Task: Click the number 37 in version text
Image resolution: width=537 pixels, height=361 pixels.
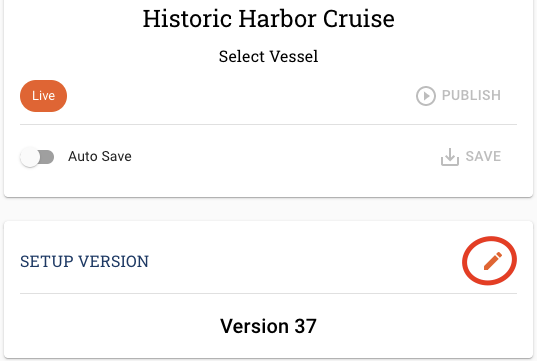Action: click(305, 326)
